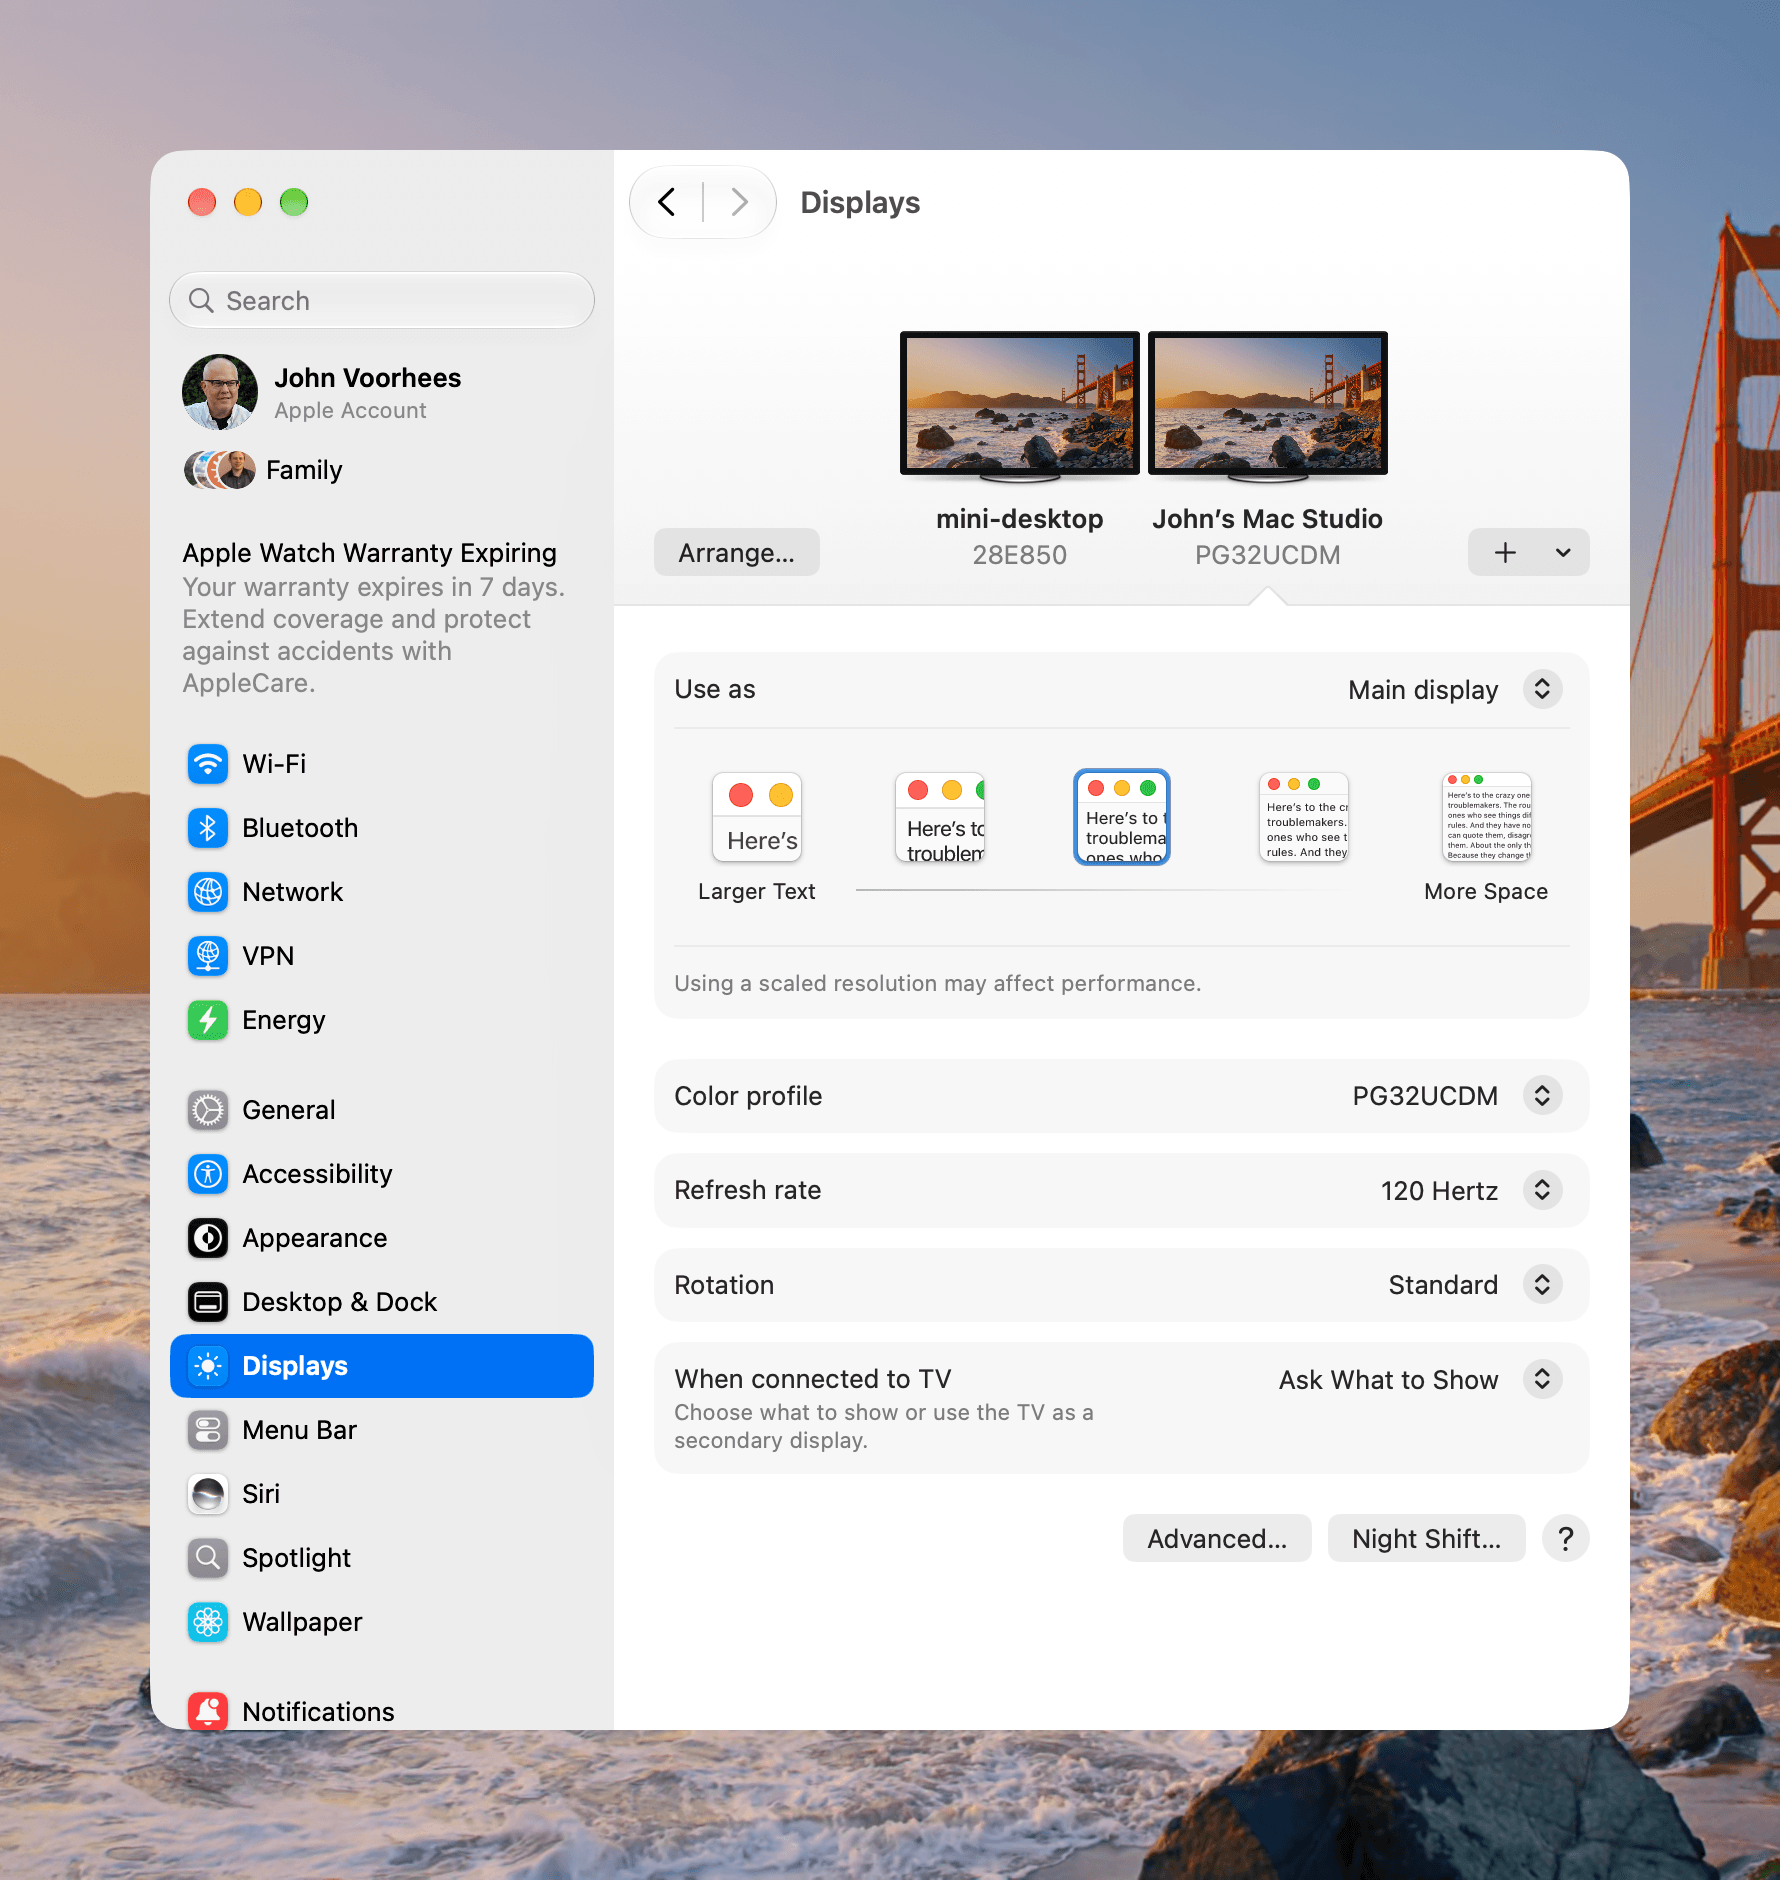
Task: Open the Refresh rate dropdown
Action: click(1543, 1190)
